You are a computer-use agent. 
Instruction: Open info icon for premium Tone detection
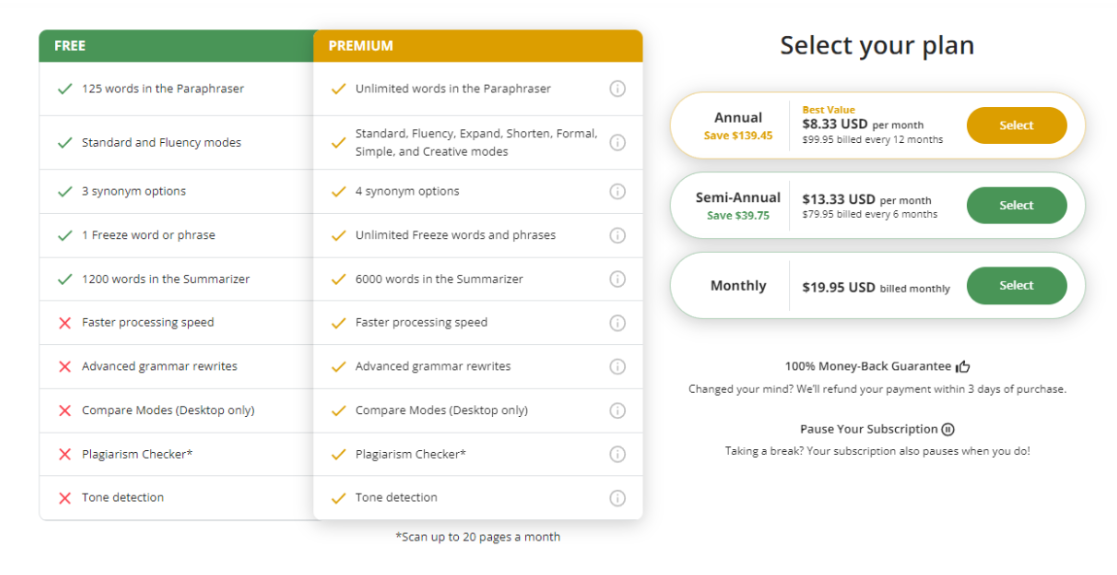pos(617,498)
